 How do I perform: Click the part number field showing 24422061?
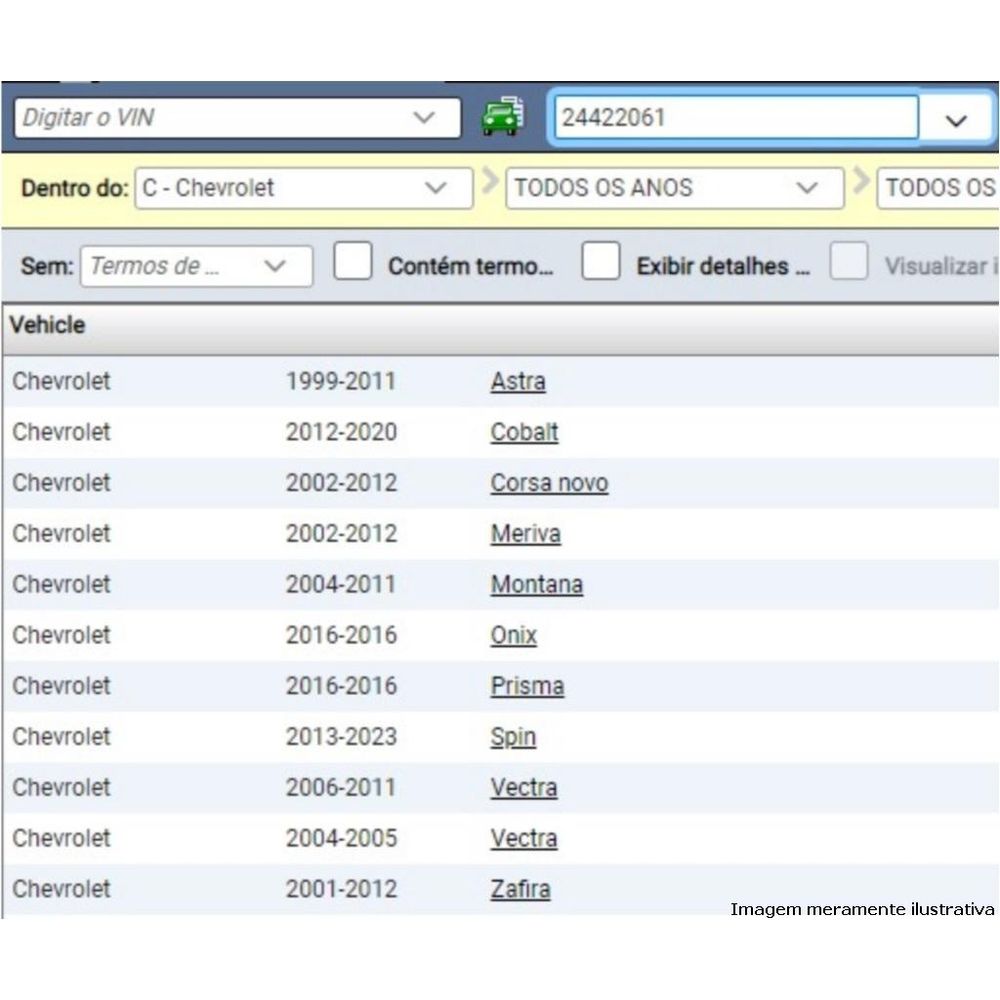735,117
